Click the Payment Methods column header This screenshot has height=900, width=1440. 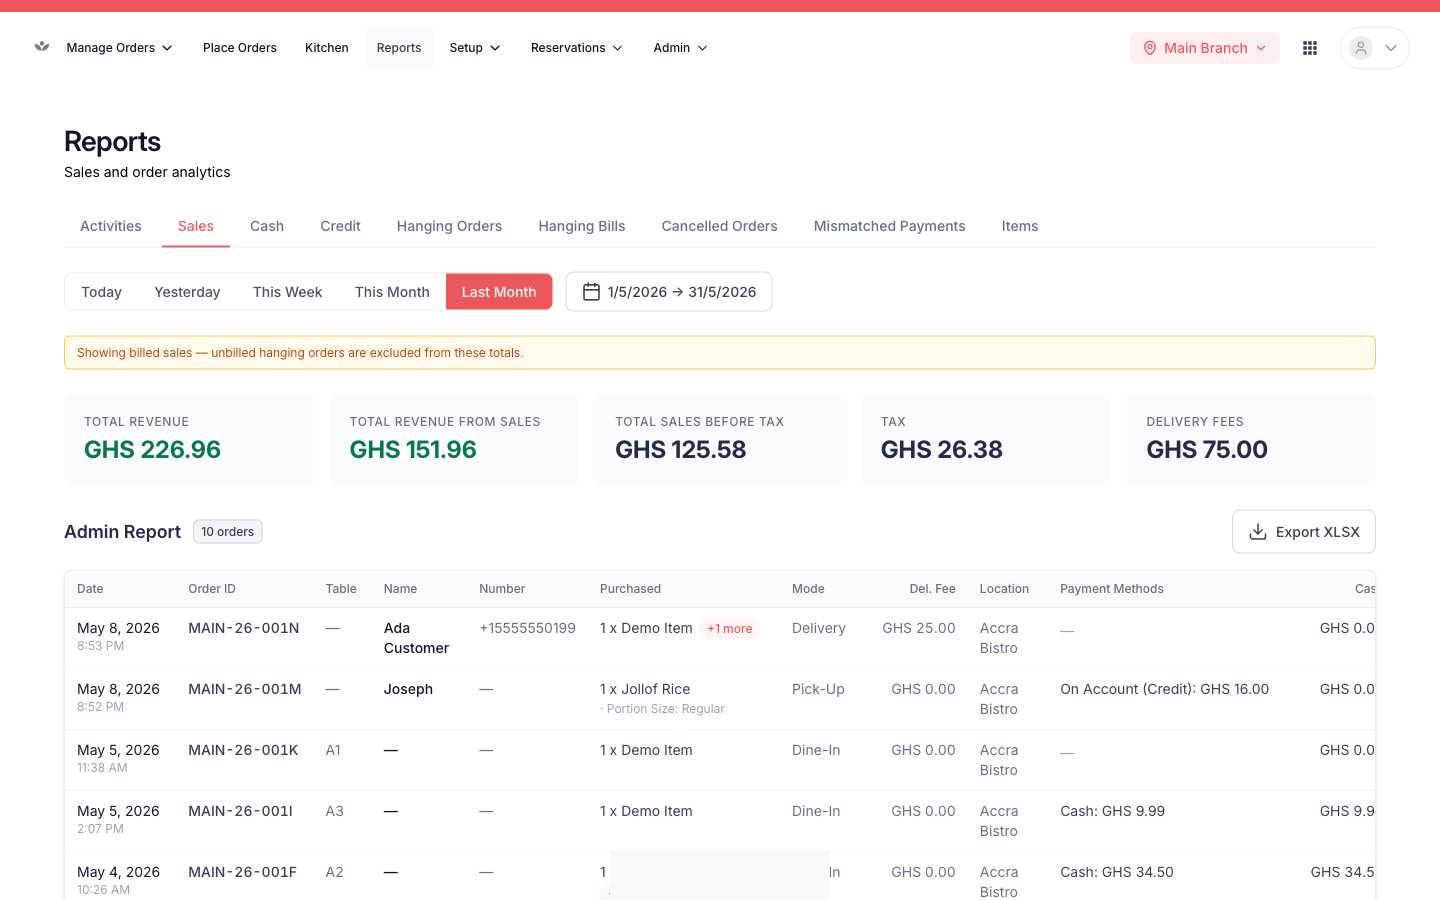(1112, 589)
